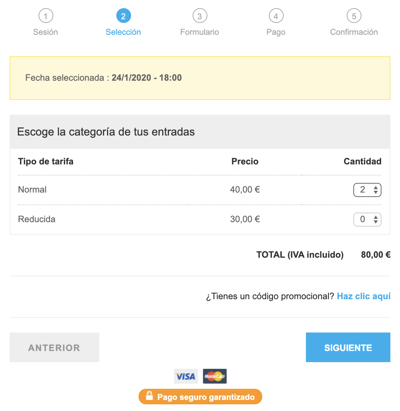Click the MasterCard logo
This screenshot has width=400, height=411.
tap(215, 376)
